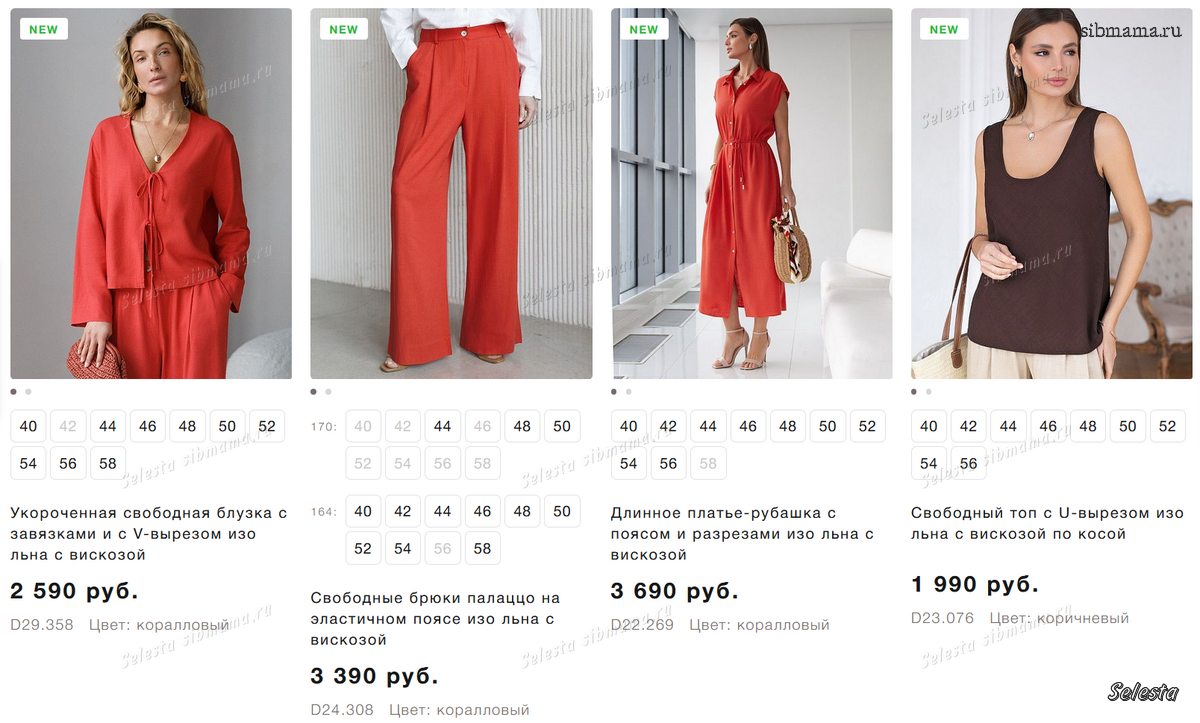The width and height of the screenshot is (1200, 723).
Task: Click the NEW badge on coral blouse photo
Action: tap(43, 29)
